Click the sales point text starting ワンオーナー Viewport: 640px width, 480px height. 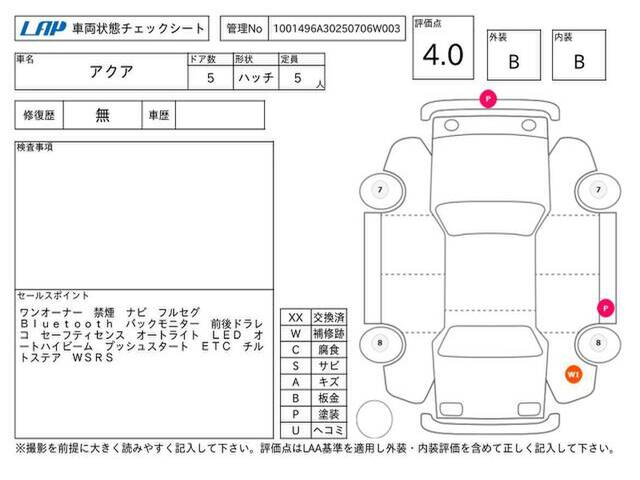[142, 335]
